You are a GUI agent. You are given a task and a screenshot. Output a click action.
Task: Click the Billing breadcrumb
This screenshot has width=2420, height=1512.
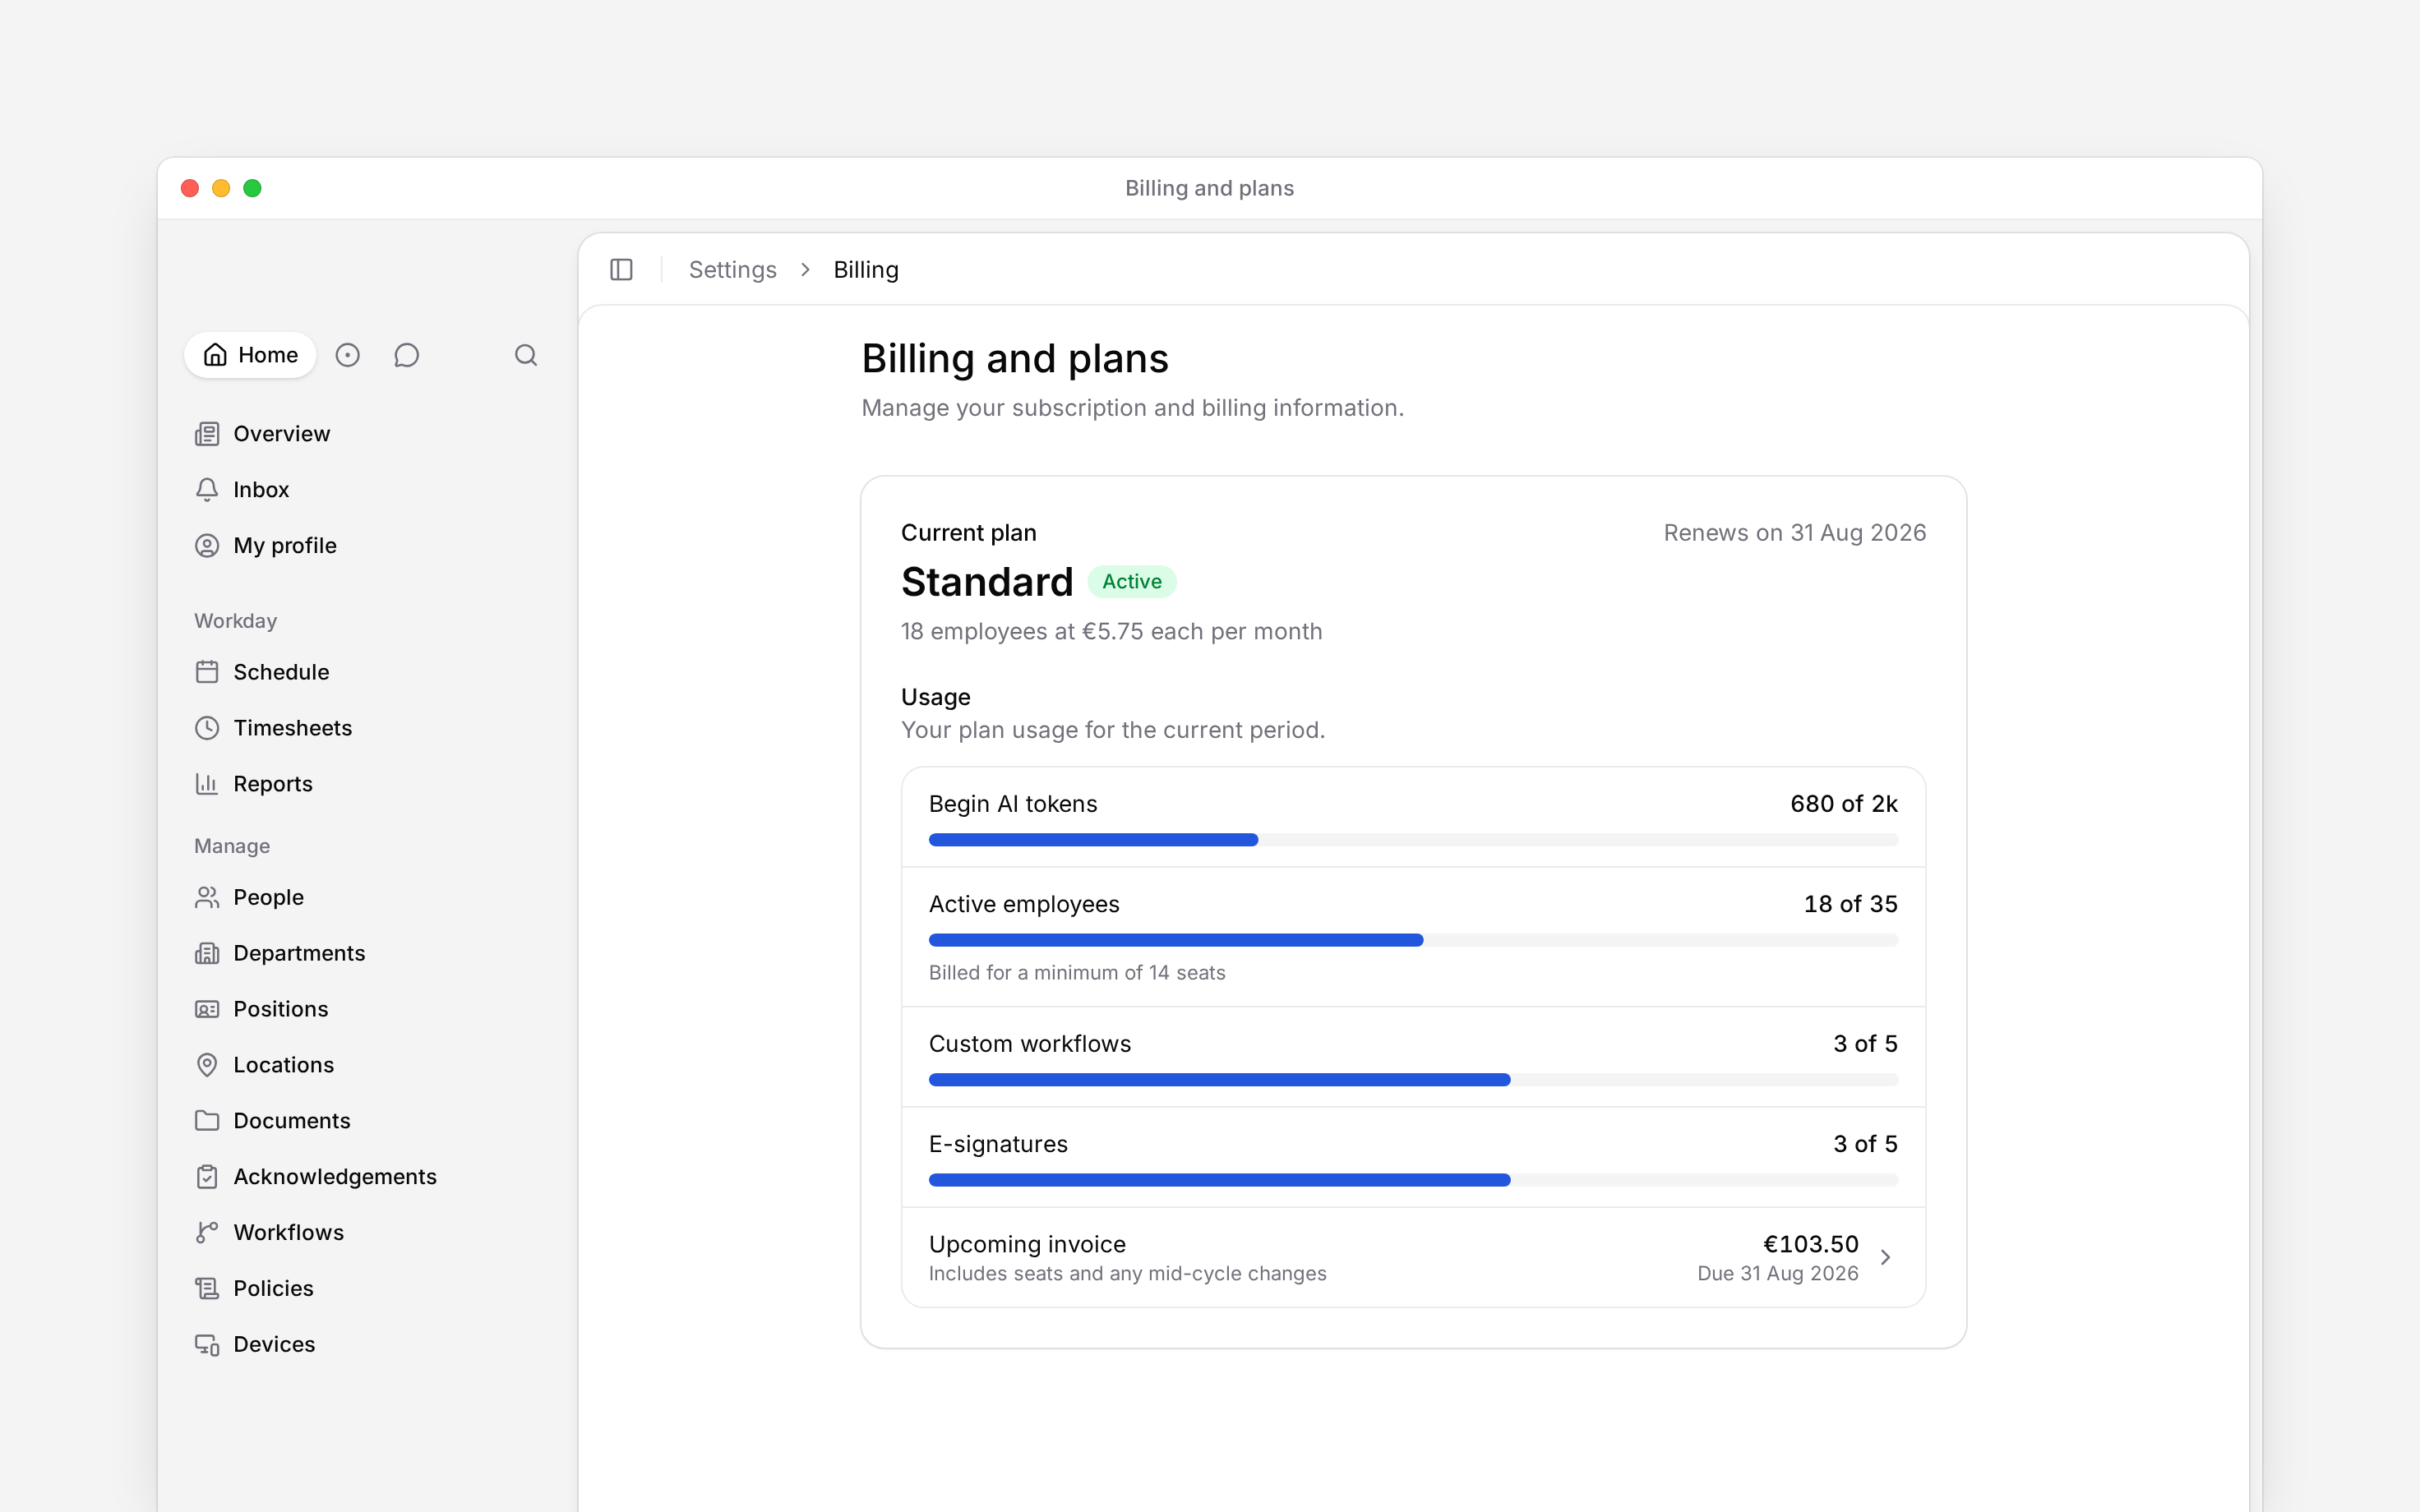[x=866, y=270]
